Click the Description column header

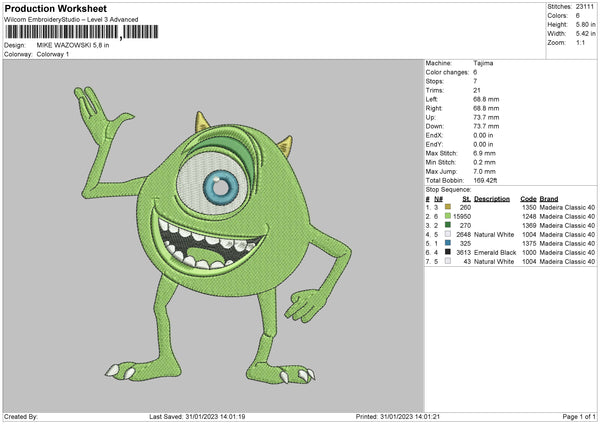tap(492, 198)
